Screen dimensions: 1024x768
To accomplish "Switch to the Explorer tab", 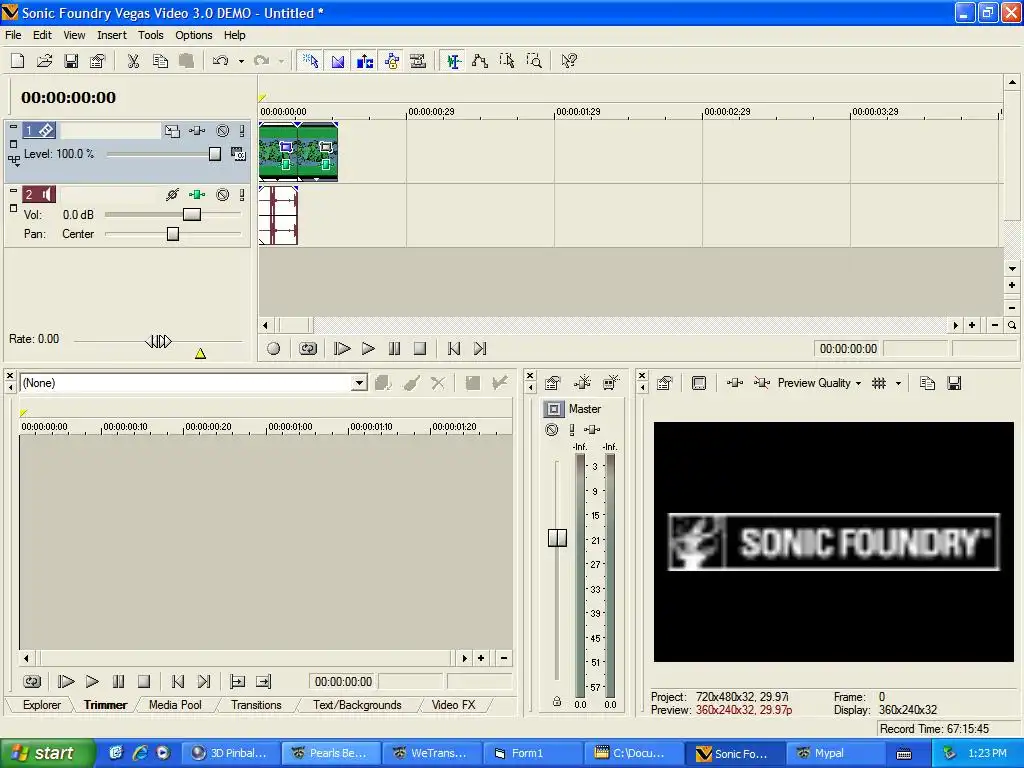I will 41,705.
